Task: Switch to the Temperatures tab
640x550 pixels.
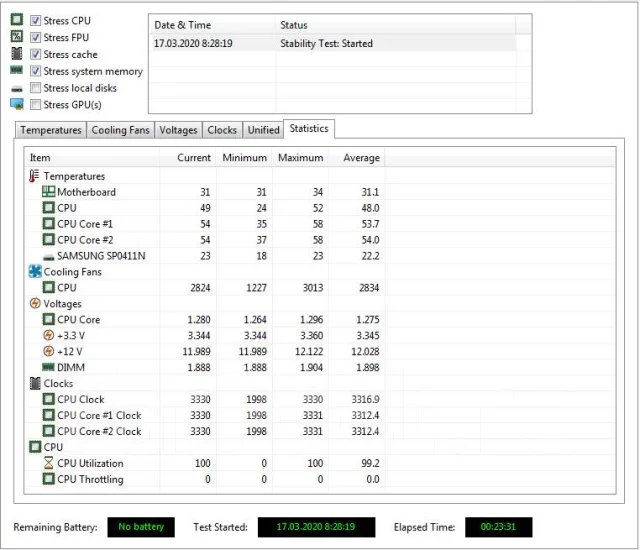Action: (x=51, y=130)
